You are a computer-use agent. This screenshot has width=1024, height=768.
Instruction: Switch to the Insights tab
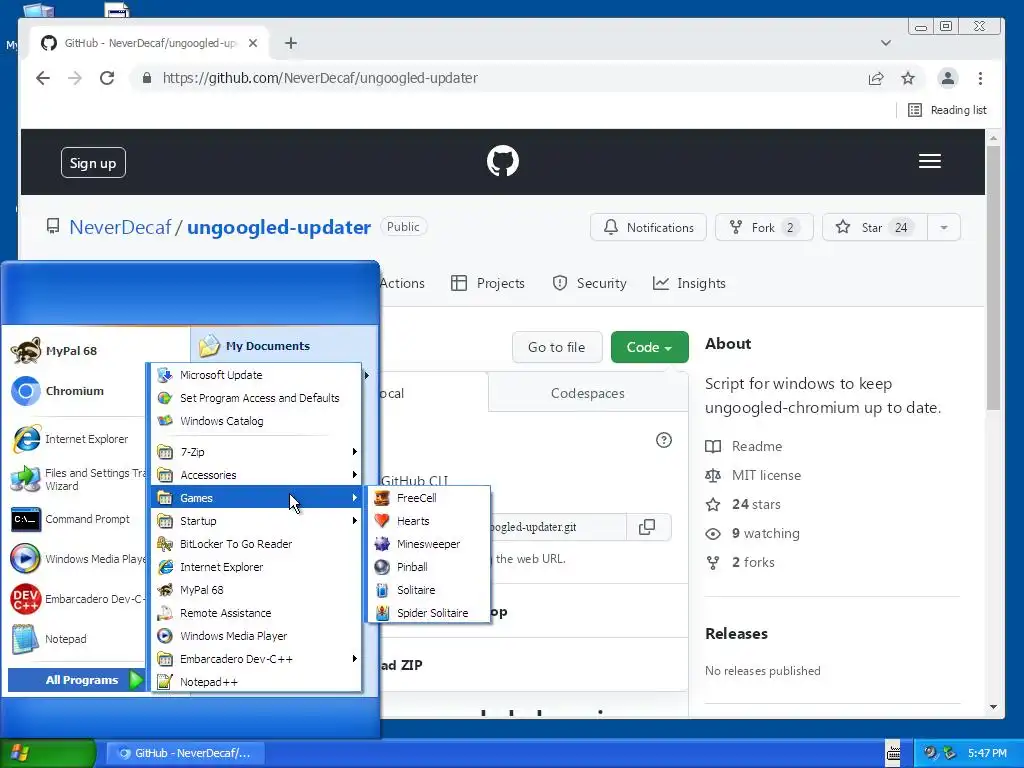click(689, 283)
